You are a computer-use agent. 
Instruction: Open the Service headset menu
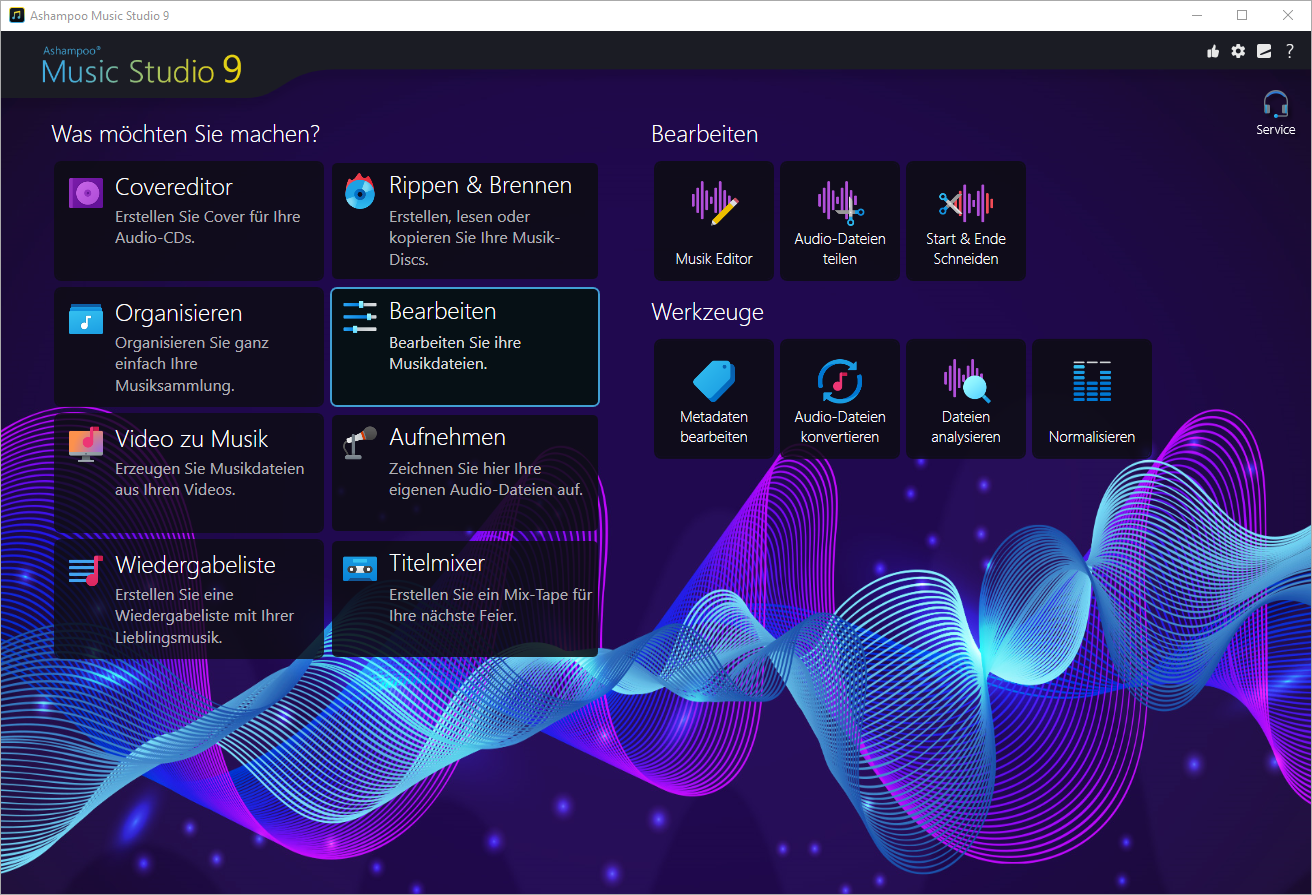[x=1276, y=113]
